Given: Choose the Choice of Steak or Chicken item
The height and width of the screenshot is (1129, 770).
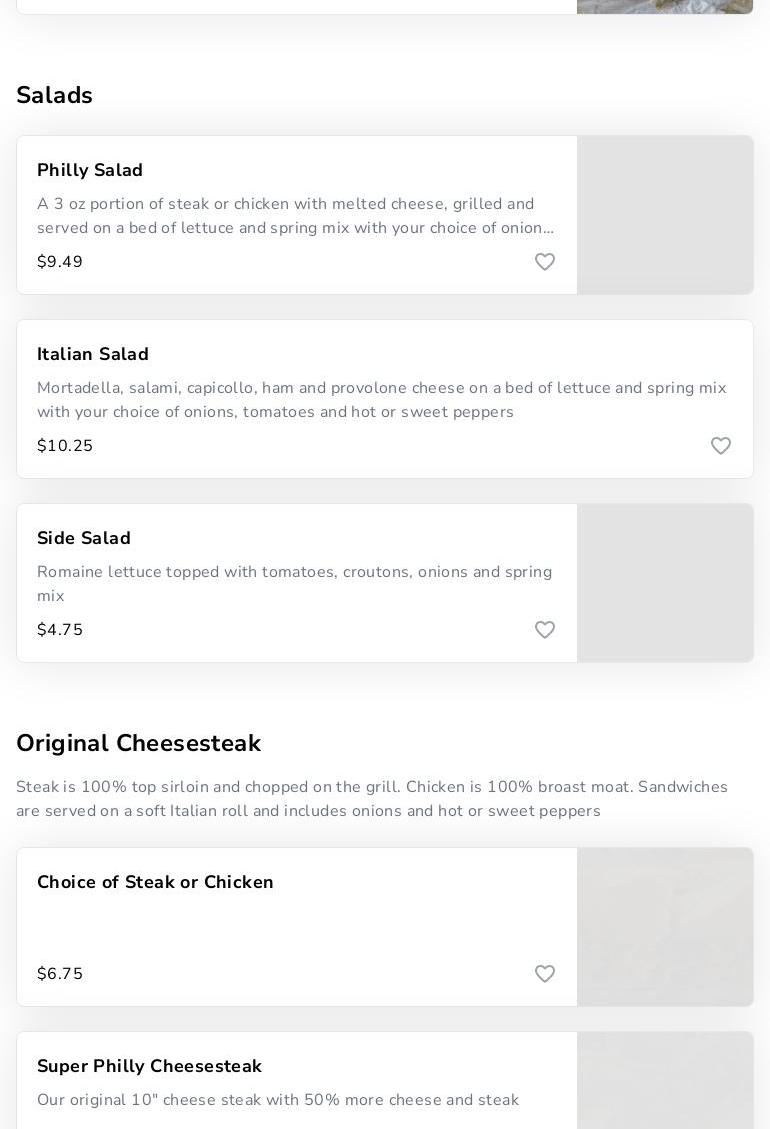Looking at the screenshot, I should (155, 882).
